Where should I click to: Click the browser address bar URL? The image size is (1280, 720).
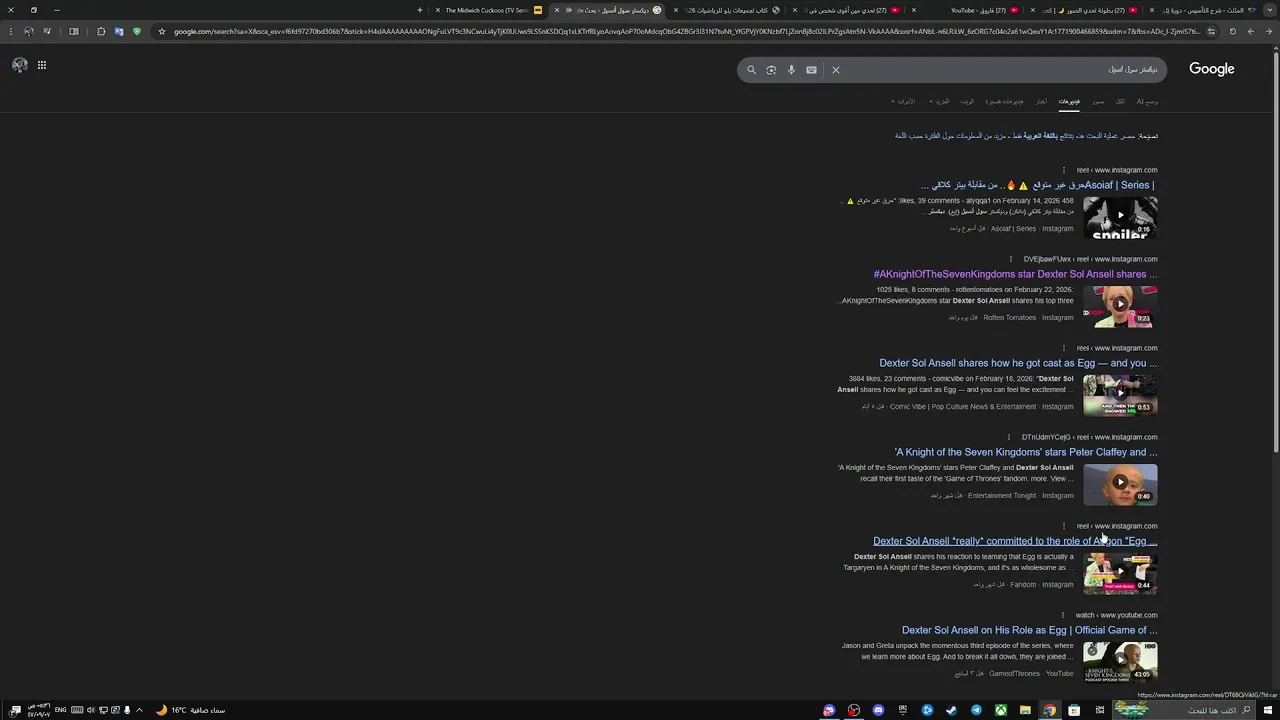[x=686, y=31]
